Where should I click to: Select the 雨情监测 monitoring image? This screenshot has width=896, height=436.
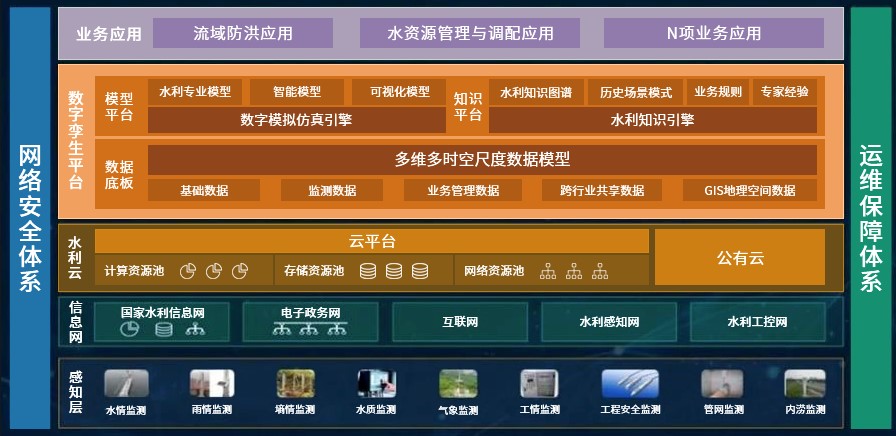(212, 383)
